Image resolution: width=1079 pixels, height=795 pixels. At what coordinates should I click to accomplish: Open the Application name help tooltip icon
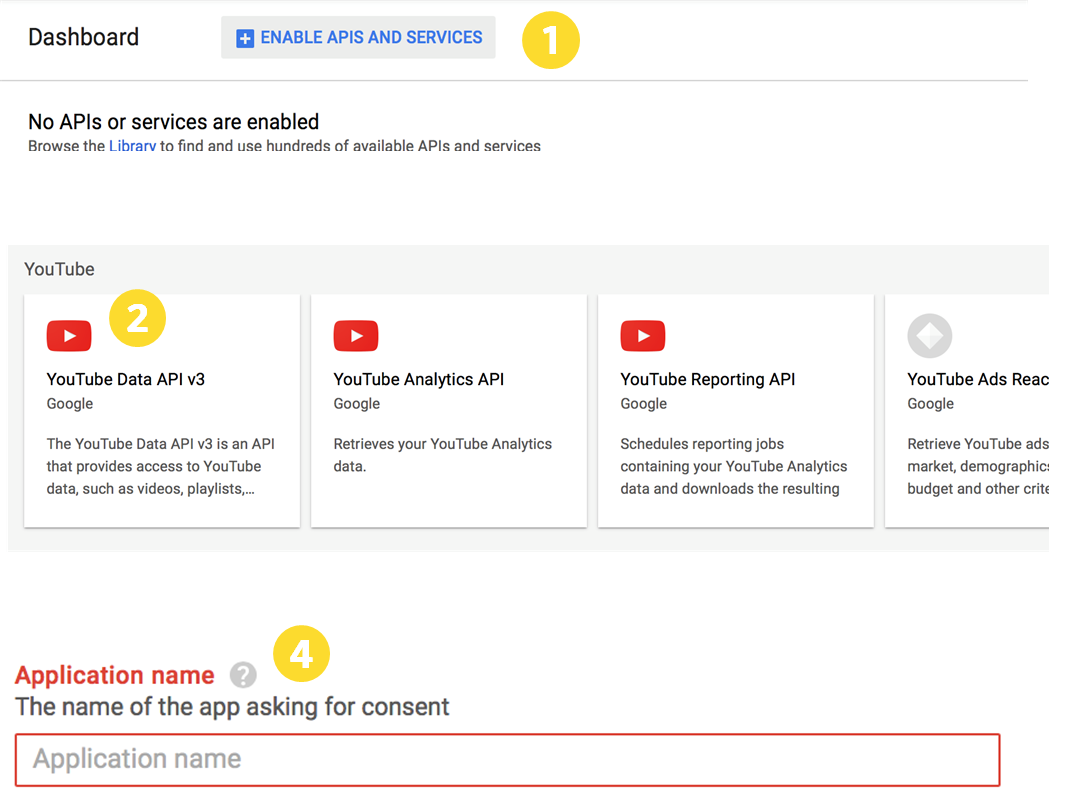tap(242, 676)
